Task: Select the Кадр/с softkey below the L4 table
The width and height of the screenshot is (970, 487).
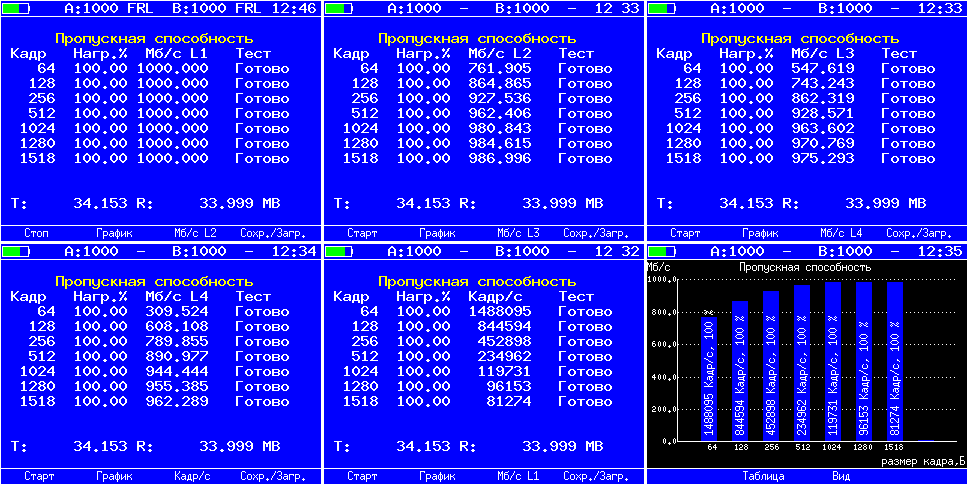Action: (194, 476)
